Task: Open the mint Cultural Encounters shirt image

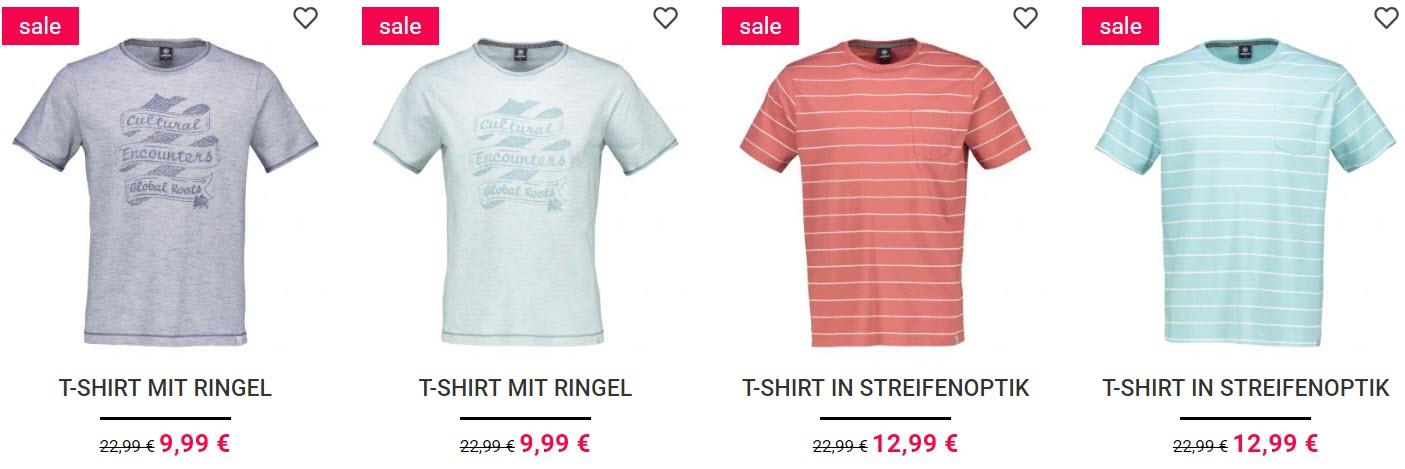Action: click(x=525, y=193)
